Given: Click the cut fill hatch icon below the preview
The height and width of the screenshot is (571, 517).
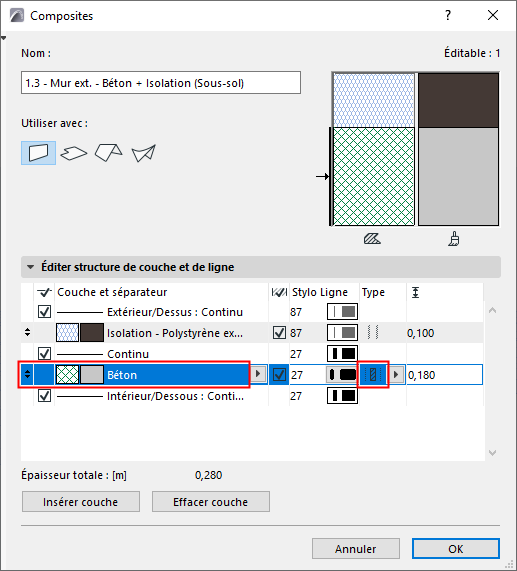Looking at the screenshot, I should 372,239.
